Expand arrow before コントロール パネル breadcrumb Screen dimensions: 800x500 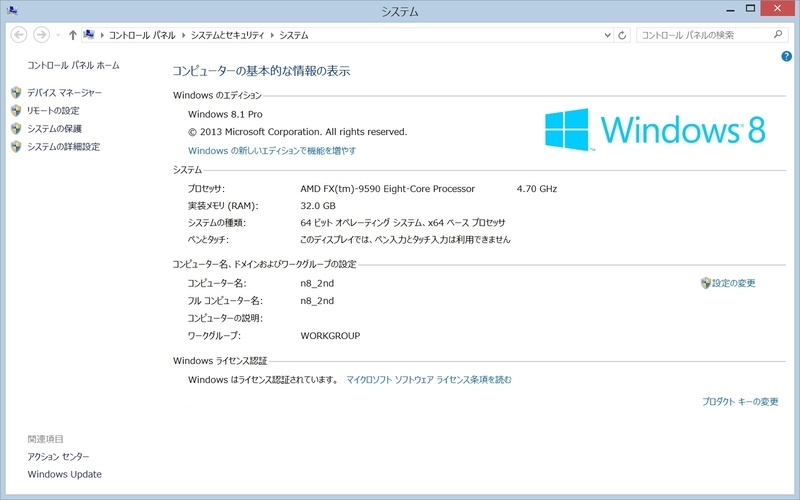(x=102, y=35)
